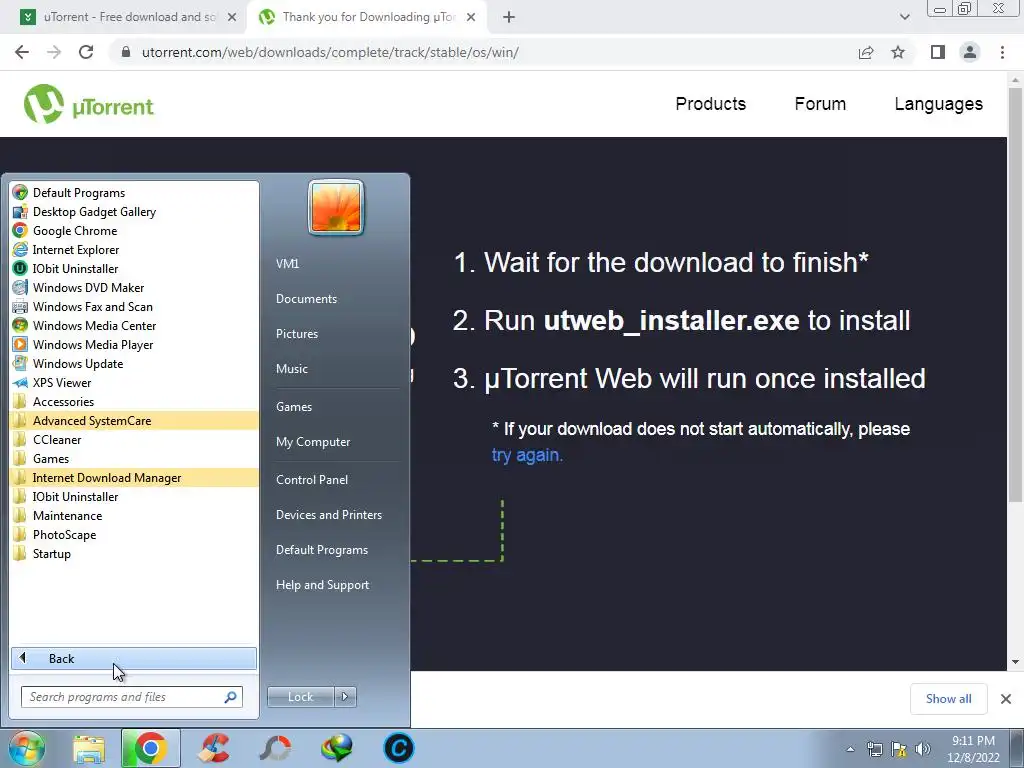Screen dimensions: 1024x768
Task: Expand Internet Download Manager folder
Action: (x=134, y=477)
